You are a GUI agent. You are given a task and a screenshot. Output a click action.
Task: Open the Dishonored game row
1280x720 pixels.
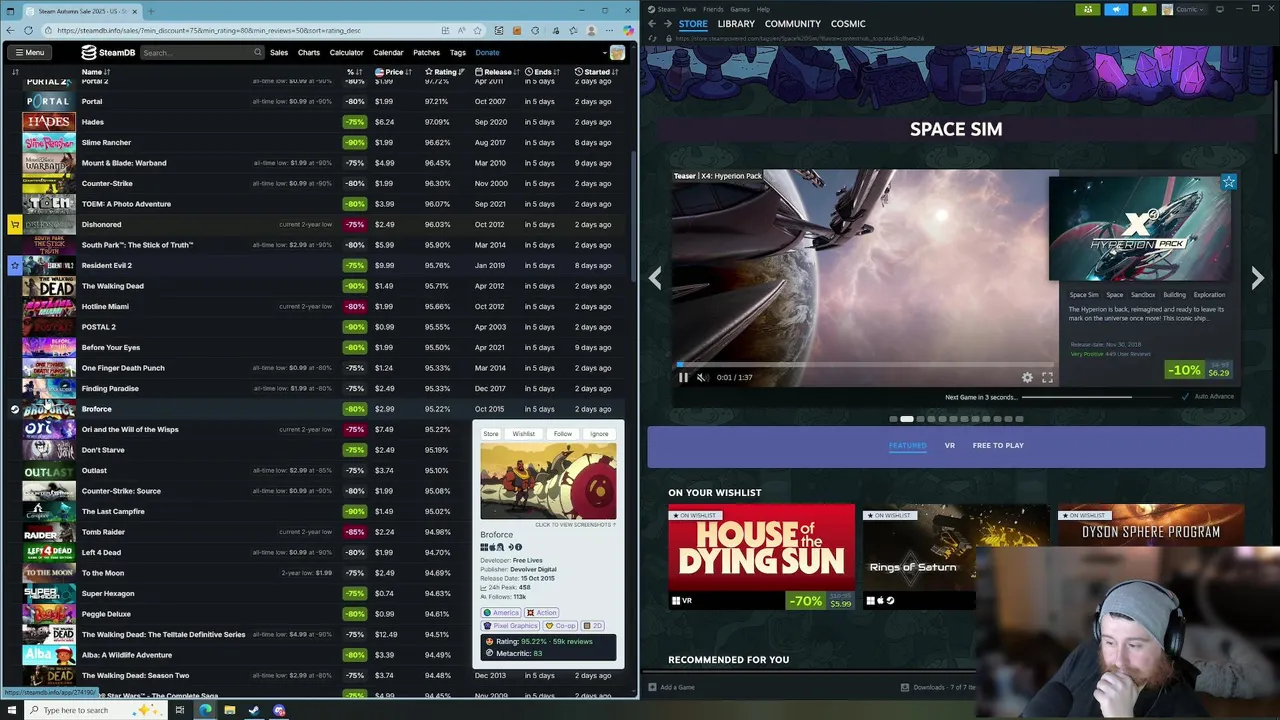coord(320,225)
